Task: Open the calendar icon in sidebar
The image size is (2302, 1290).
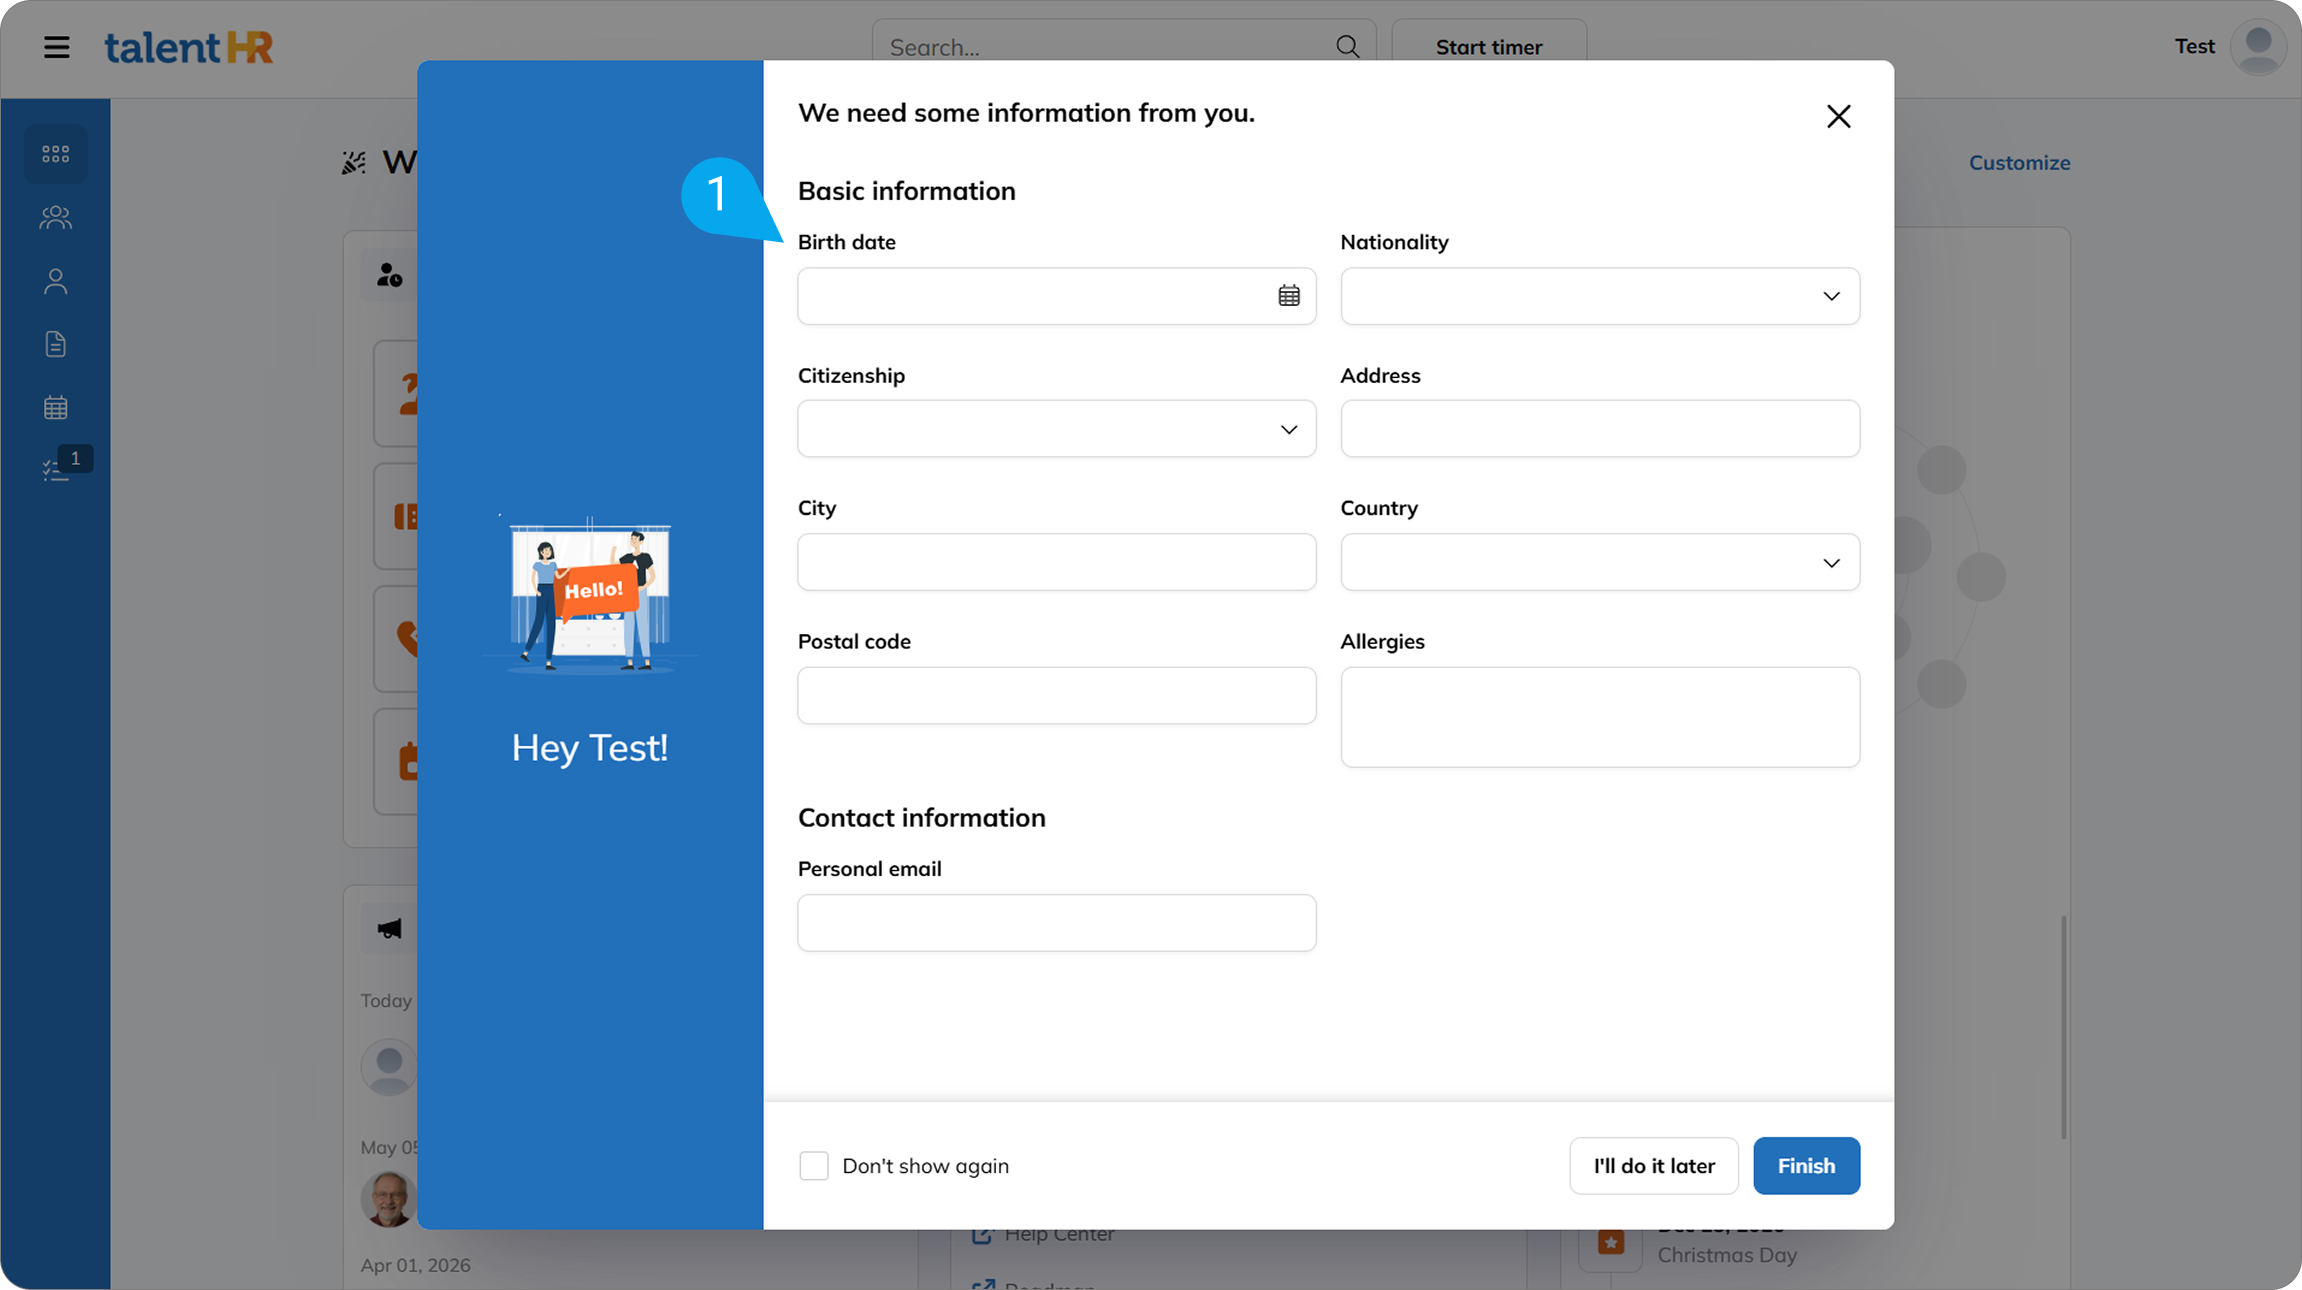Action: pyautogui.click(x=56, y=407)
